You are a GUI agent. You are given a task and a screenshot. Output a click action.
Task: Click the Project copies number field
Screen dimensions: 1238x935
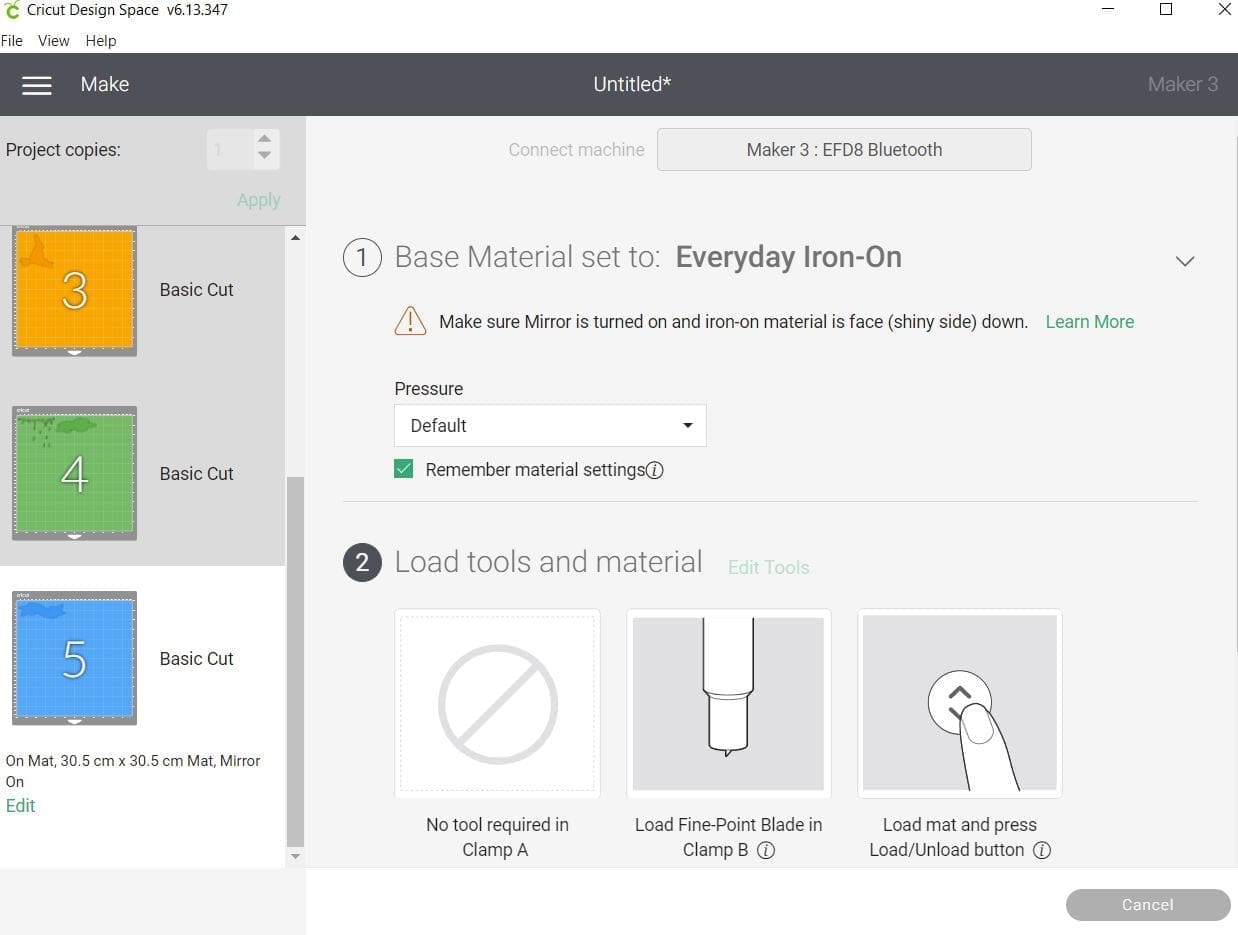click(229, 150)
